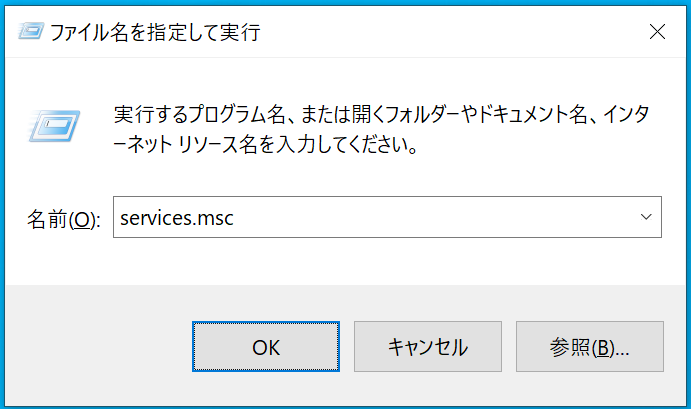The width and height of the screenshot is (691, 409).
Task: Click gray footer area left of OK button
Action: (97, 346)
